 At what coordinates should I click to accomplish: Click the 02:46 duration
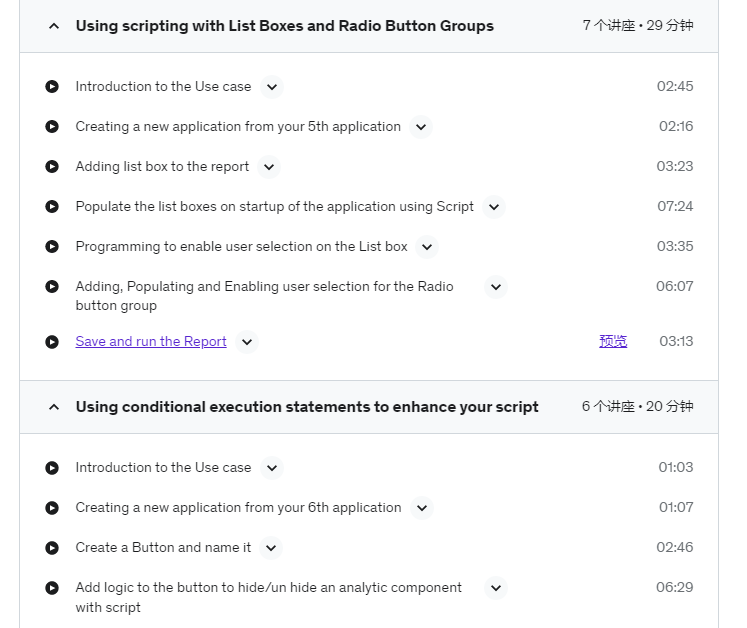tap(675, 547)
